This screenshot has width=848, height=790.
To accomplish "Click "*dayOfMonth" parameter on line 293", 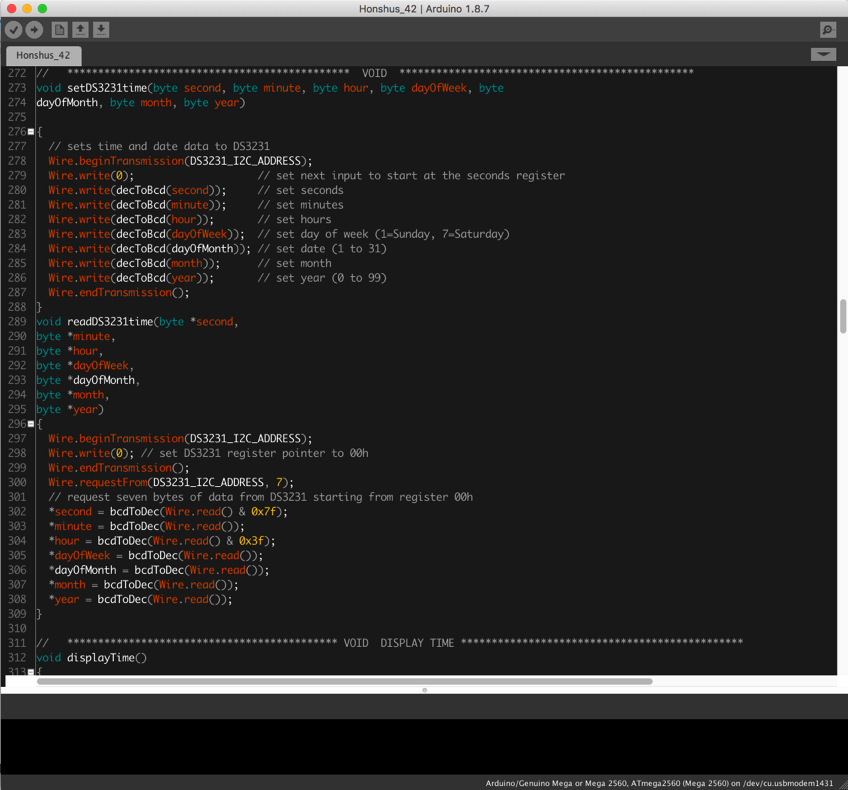I will [x=101, y=380].
